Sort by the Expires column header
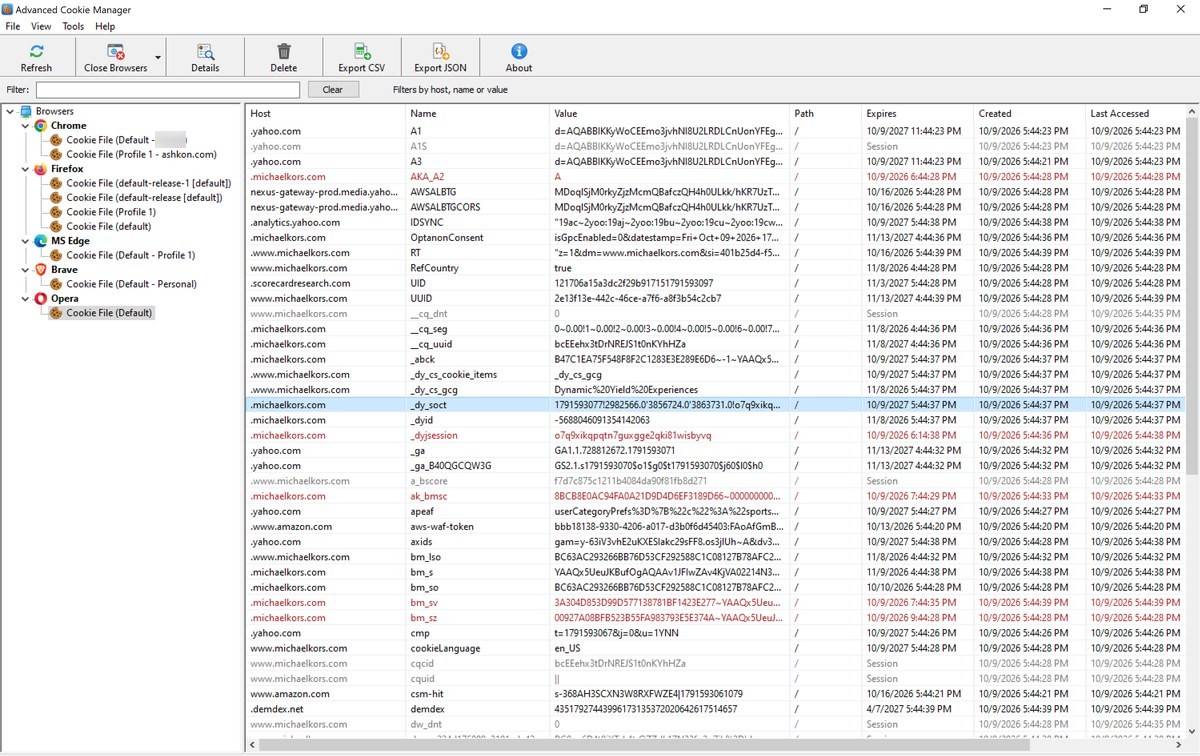The image size is (1200, 756). click(x=917, y=114)
